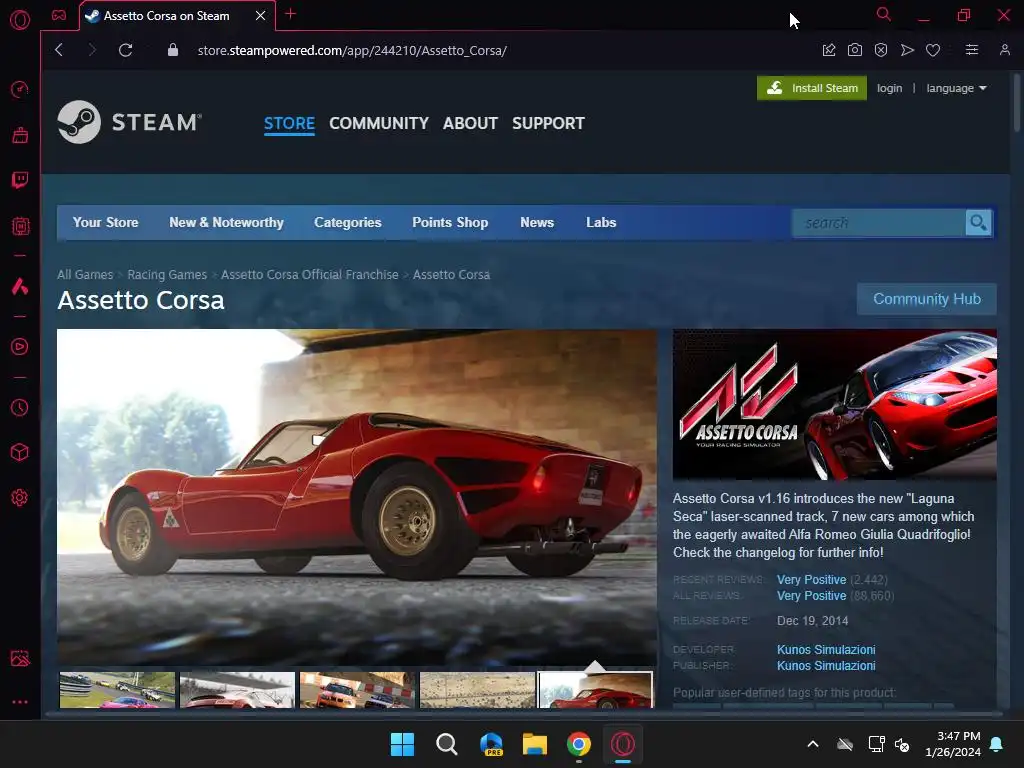Open the send-arrow toolbar icon
The width and height of the screenshot is (1024, 768).
click(x=907, y=50)
